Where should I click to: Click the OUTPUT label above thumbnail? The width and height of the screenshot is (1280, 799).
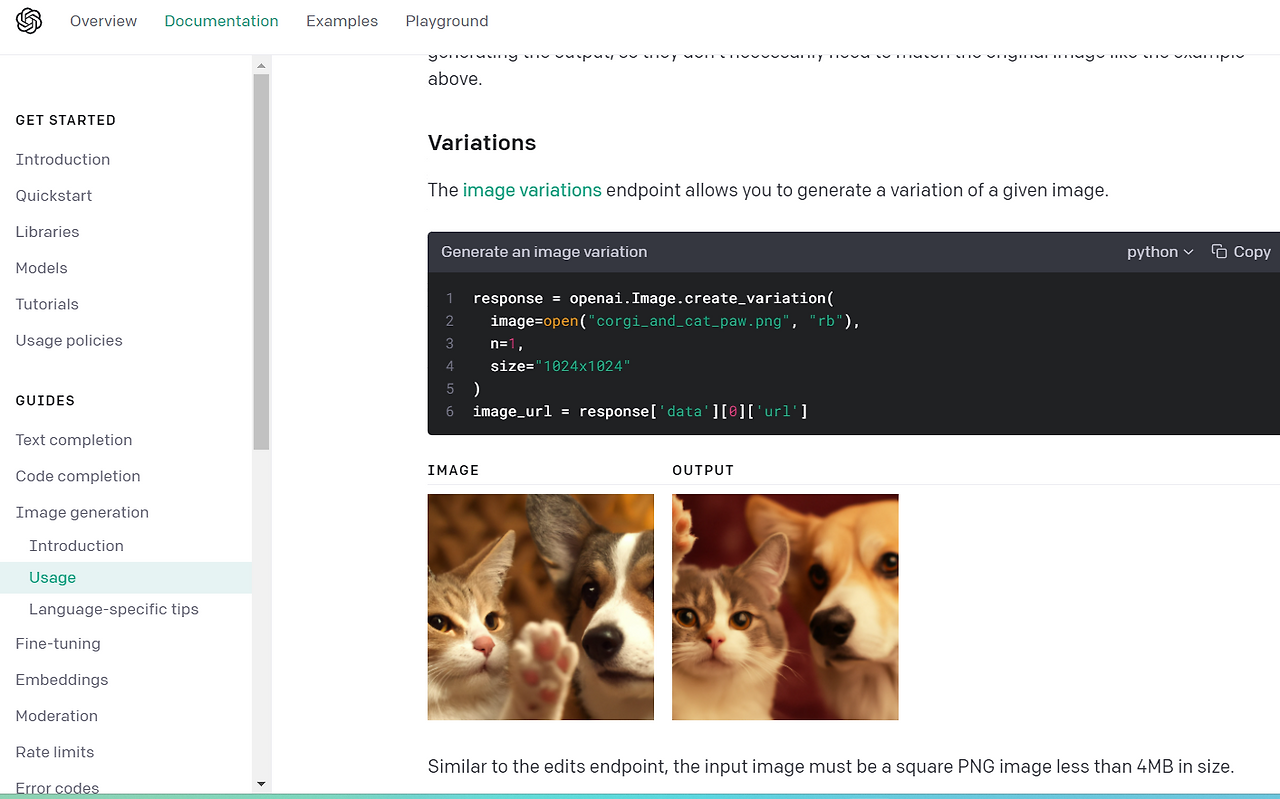(x=703, y=470)
